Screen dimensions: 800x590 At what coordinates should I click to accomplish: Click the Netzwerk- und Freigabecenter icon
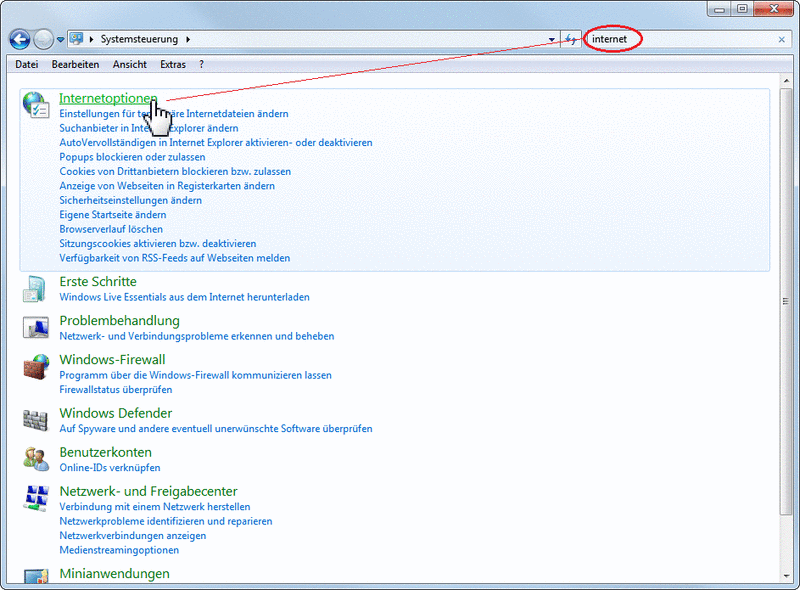pos(36,498)
